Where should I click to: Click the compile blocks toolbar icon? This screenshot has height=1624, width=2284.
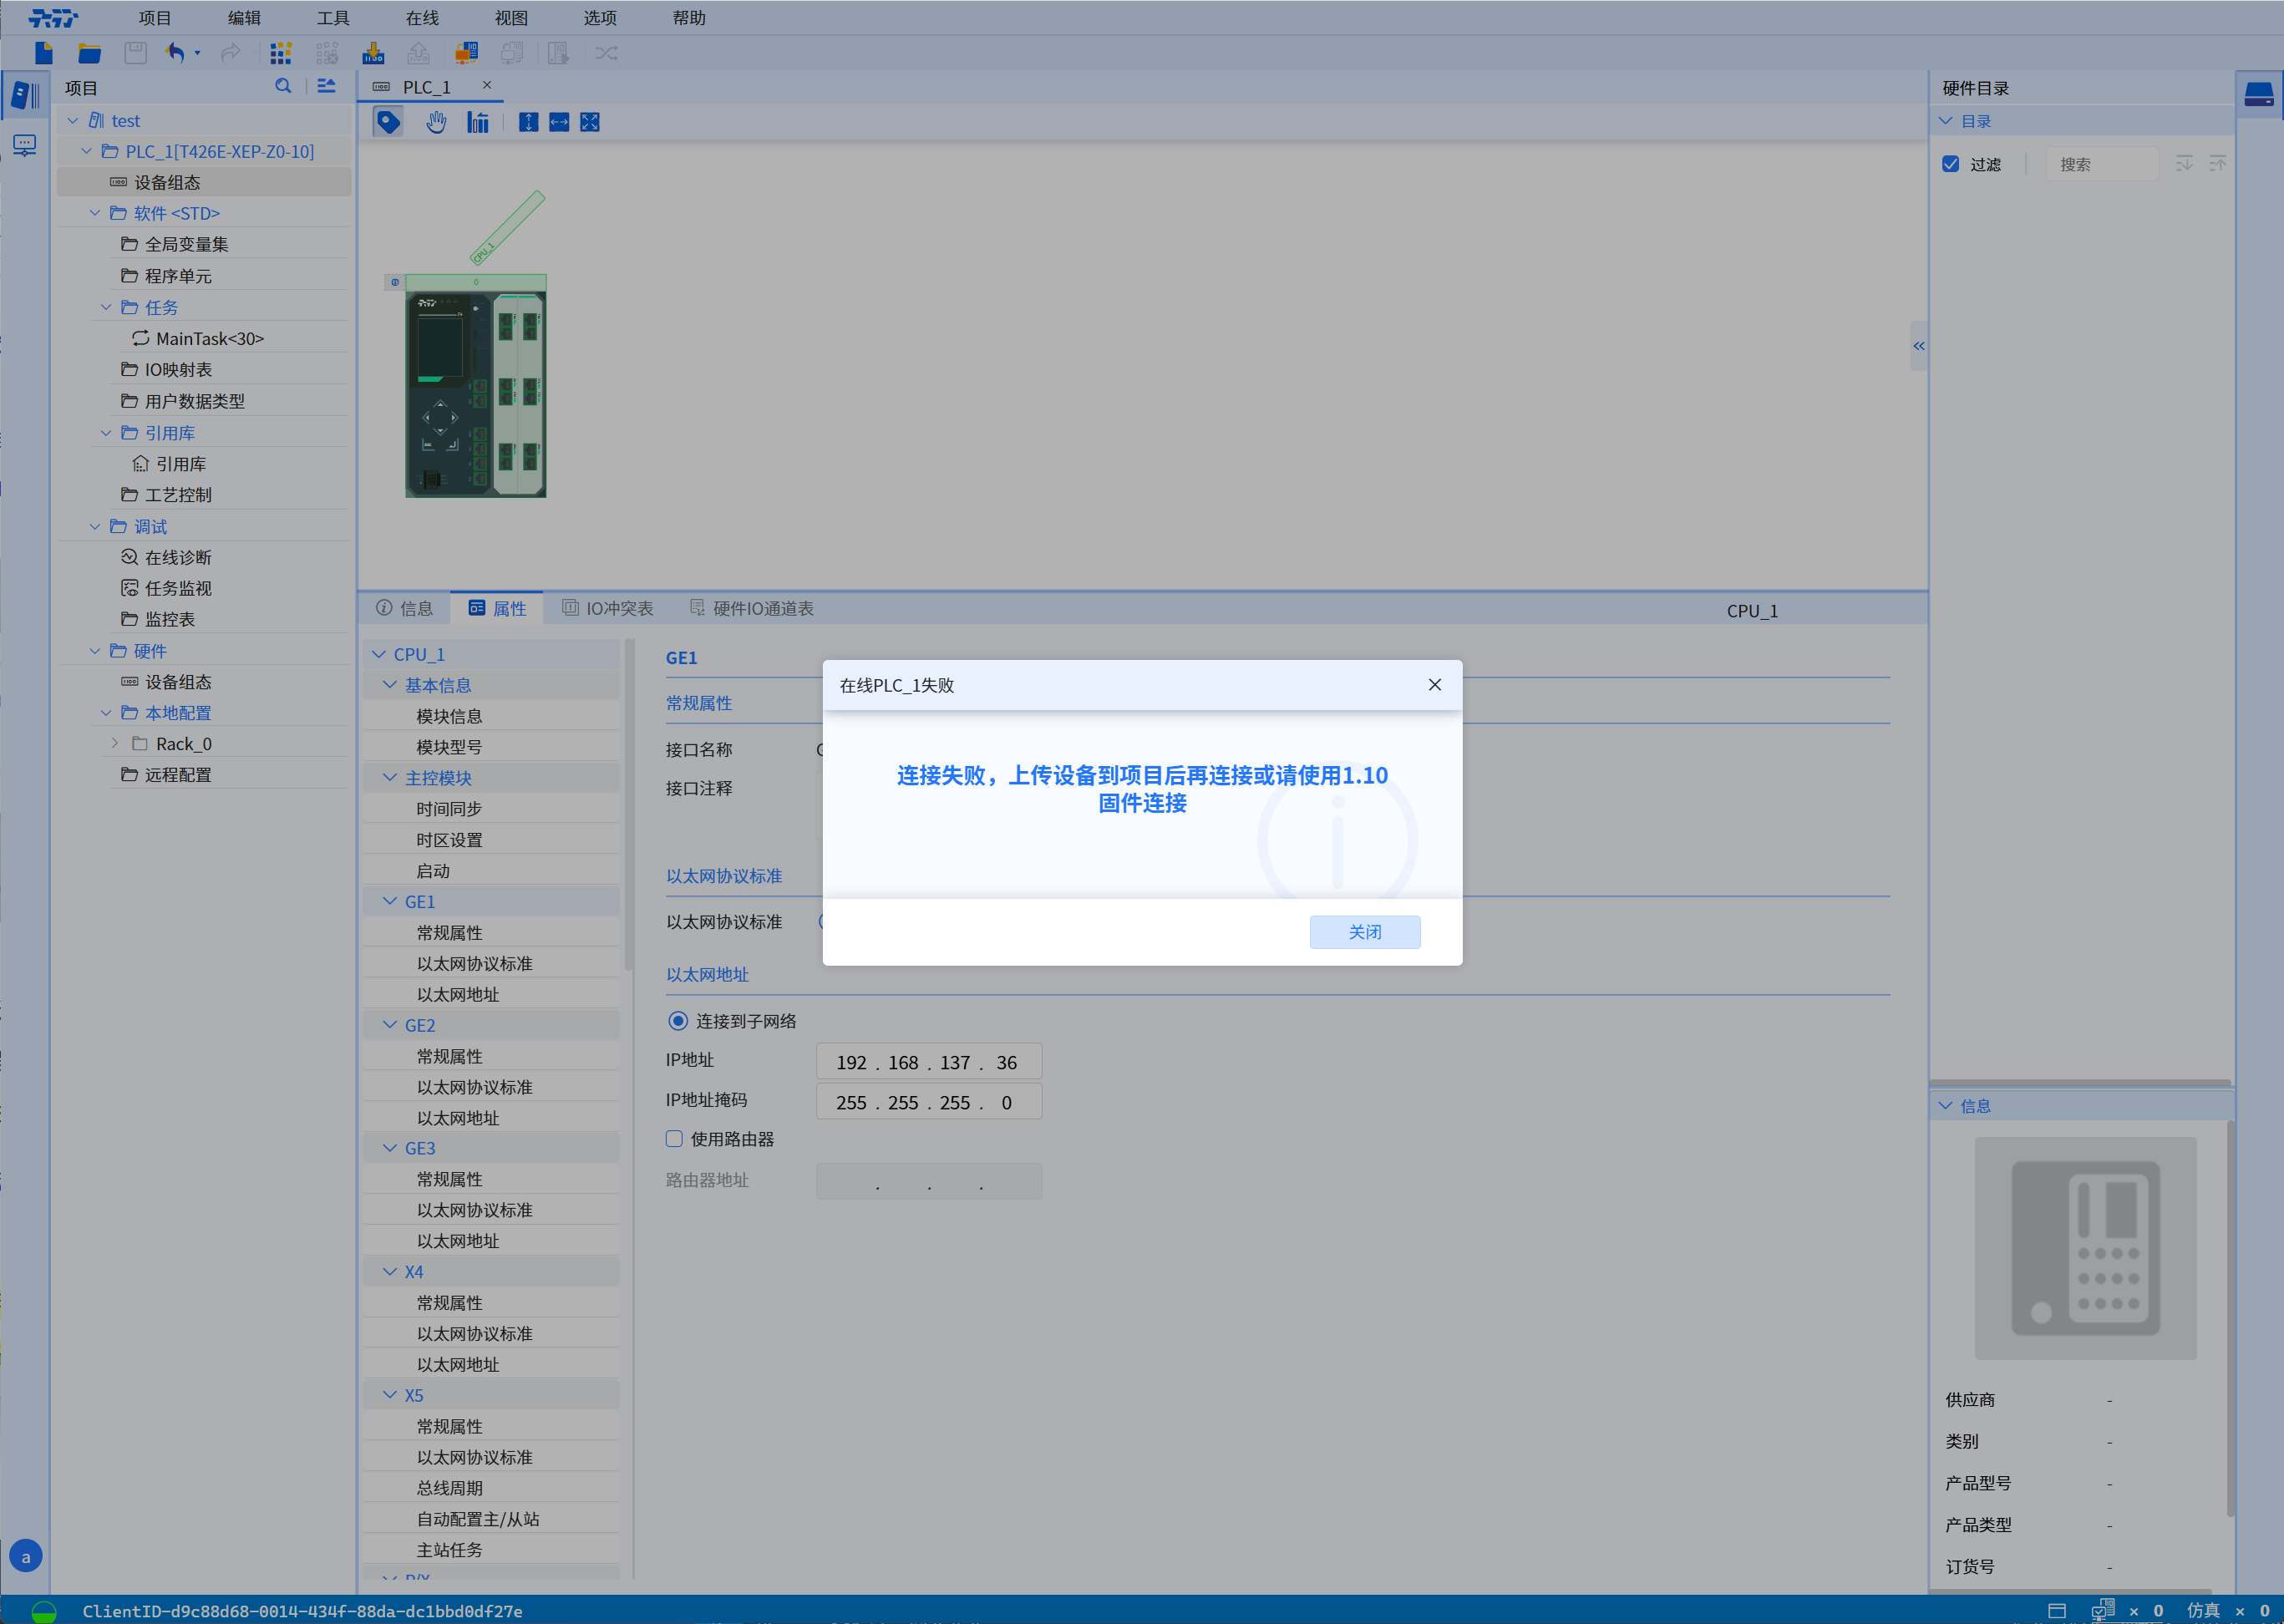pyautogui.click(x=281, y=53)
